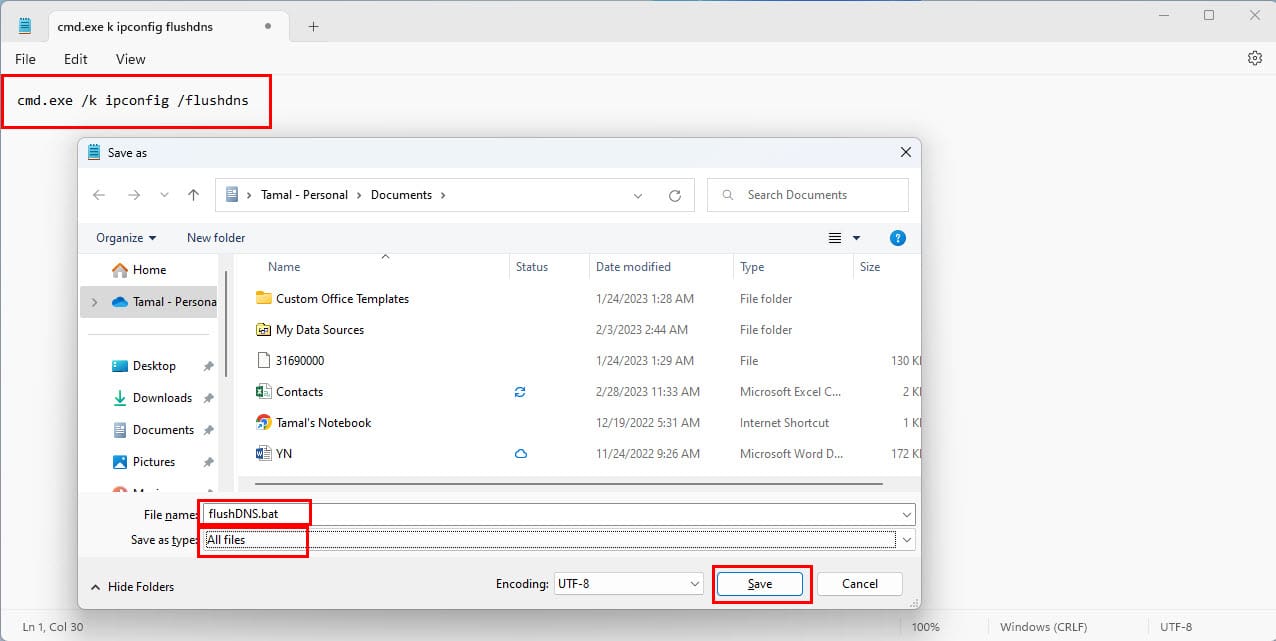
Task: Click the New folder button
Action: 216,238
